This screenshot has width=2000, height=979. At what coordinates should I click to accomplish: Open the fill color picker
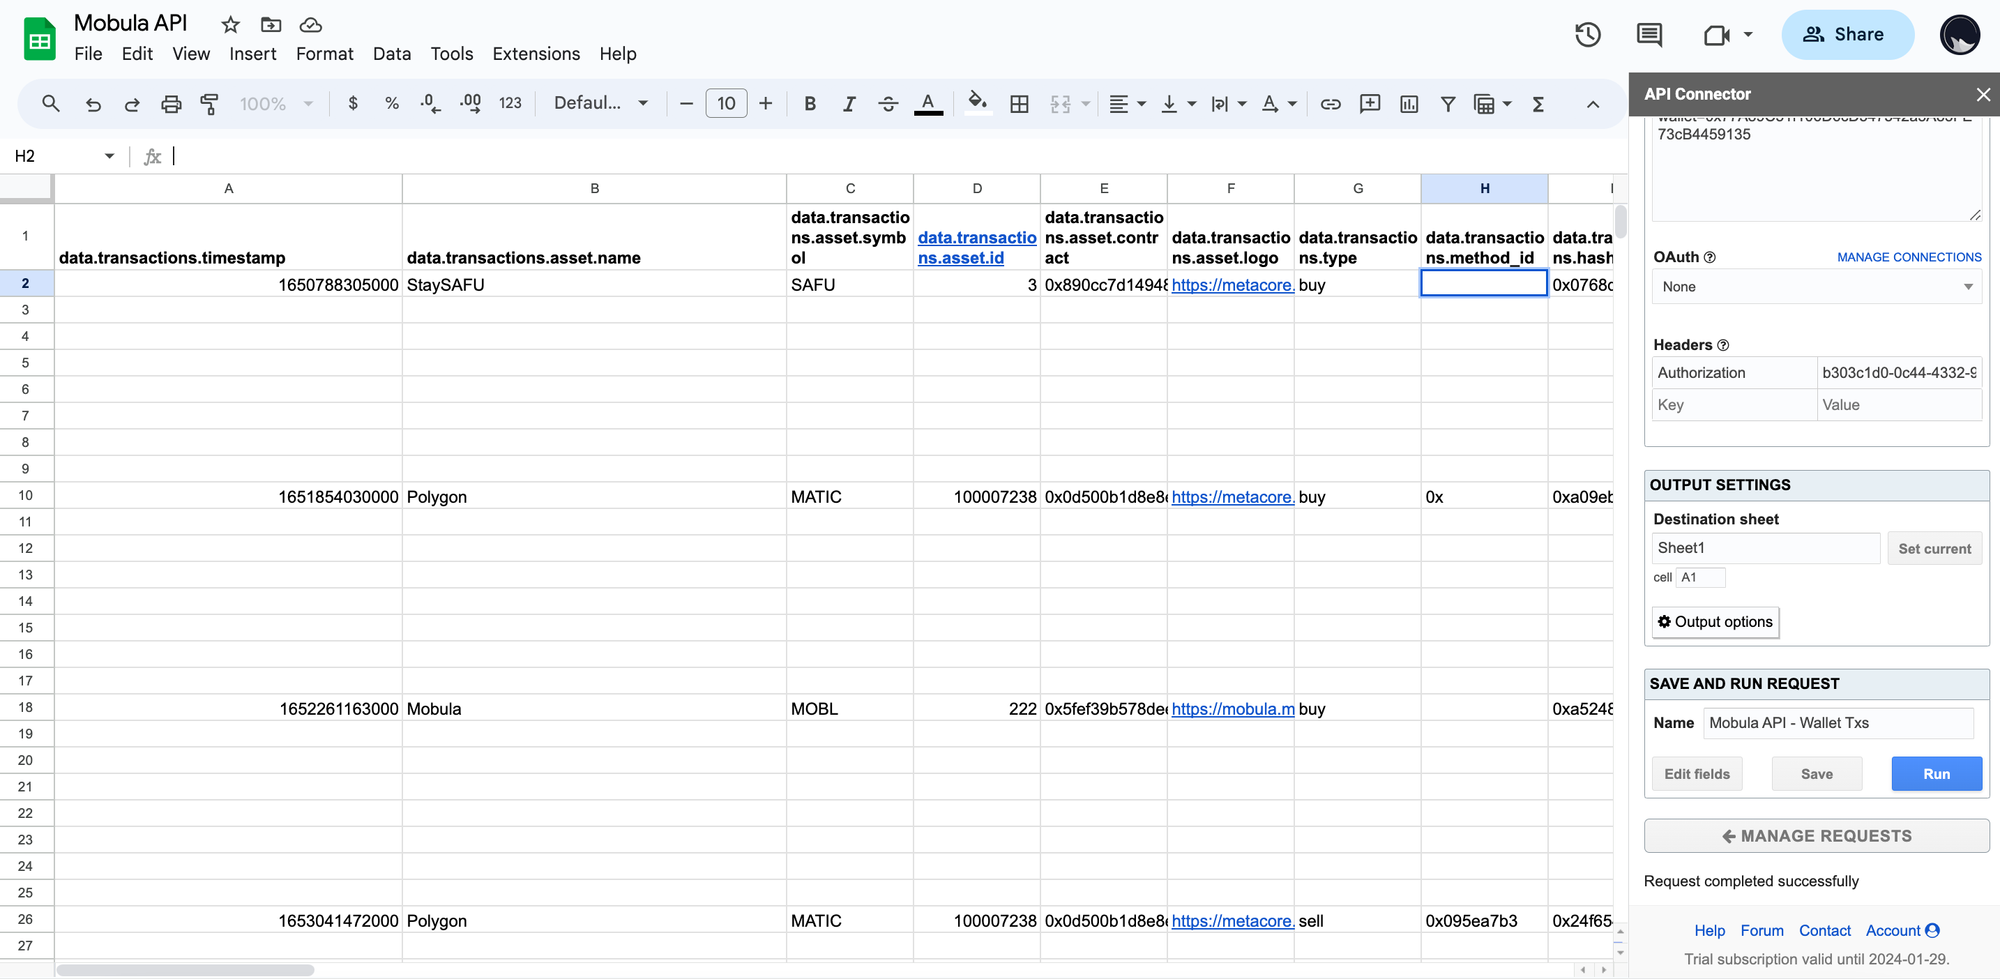(x=978, y=103)
